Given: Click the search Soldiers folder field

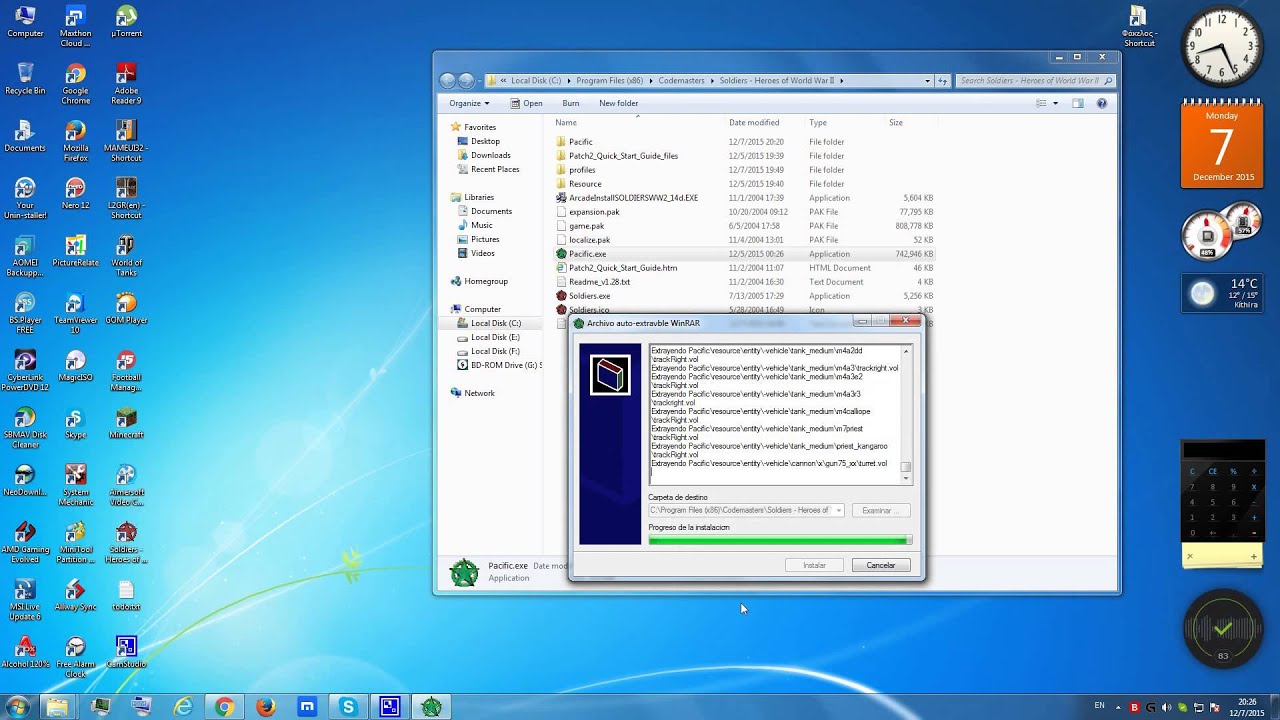Looking at the screenshot, I should coord(1034,81).
